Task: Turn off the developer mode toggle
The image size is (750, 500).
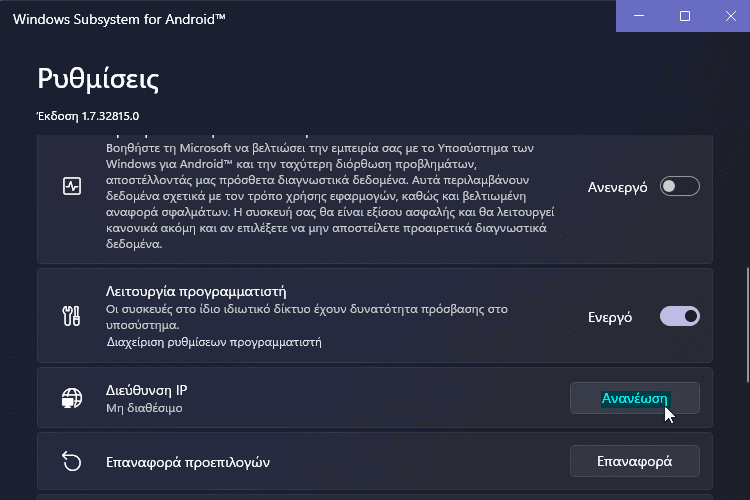Action: tap(680, 316)
